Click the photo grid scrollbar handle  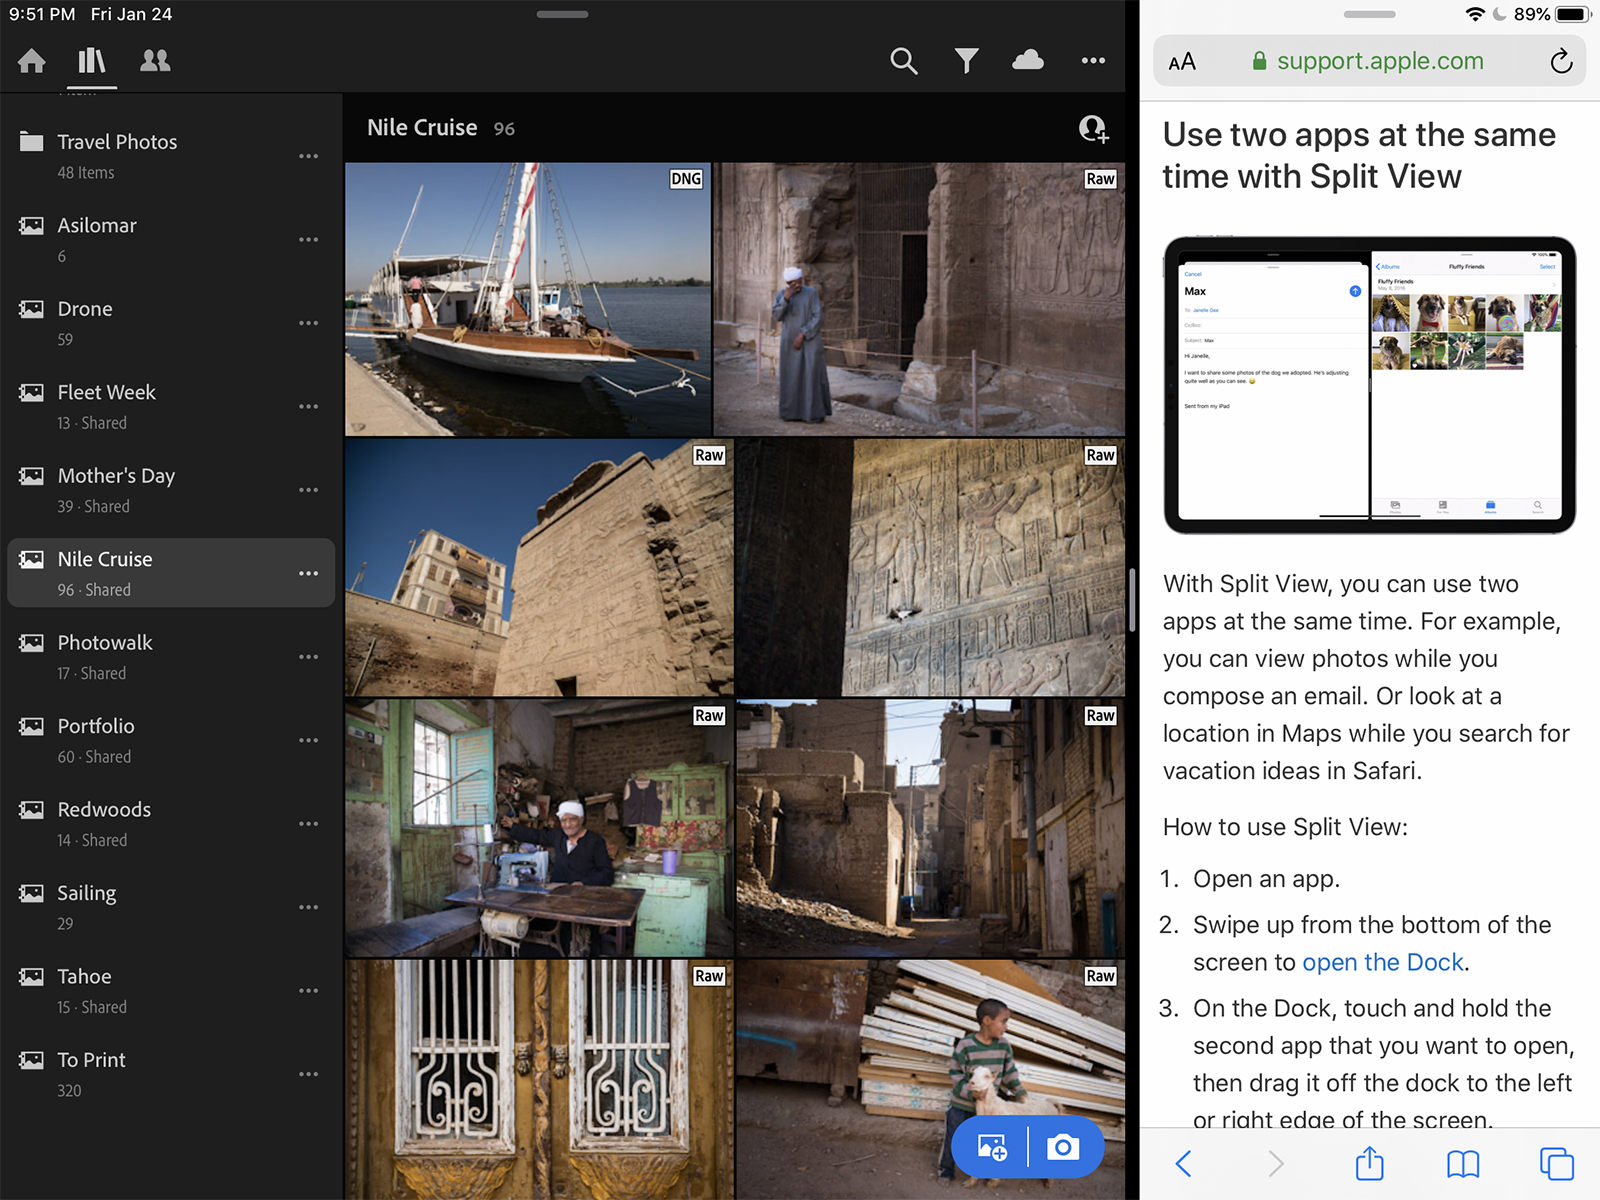click(1132, 599)
